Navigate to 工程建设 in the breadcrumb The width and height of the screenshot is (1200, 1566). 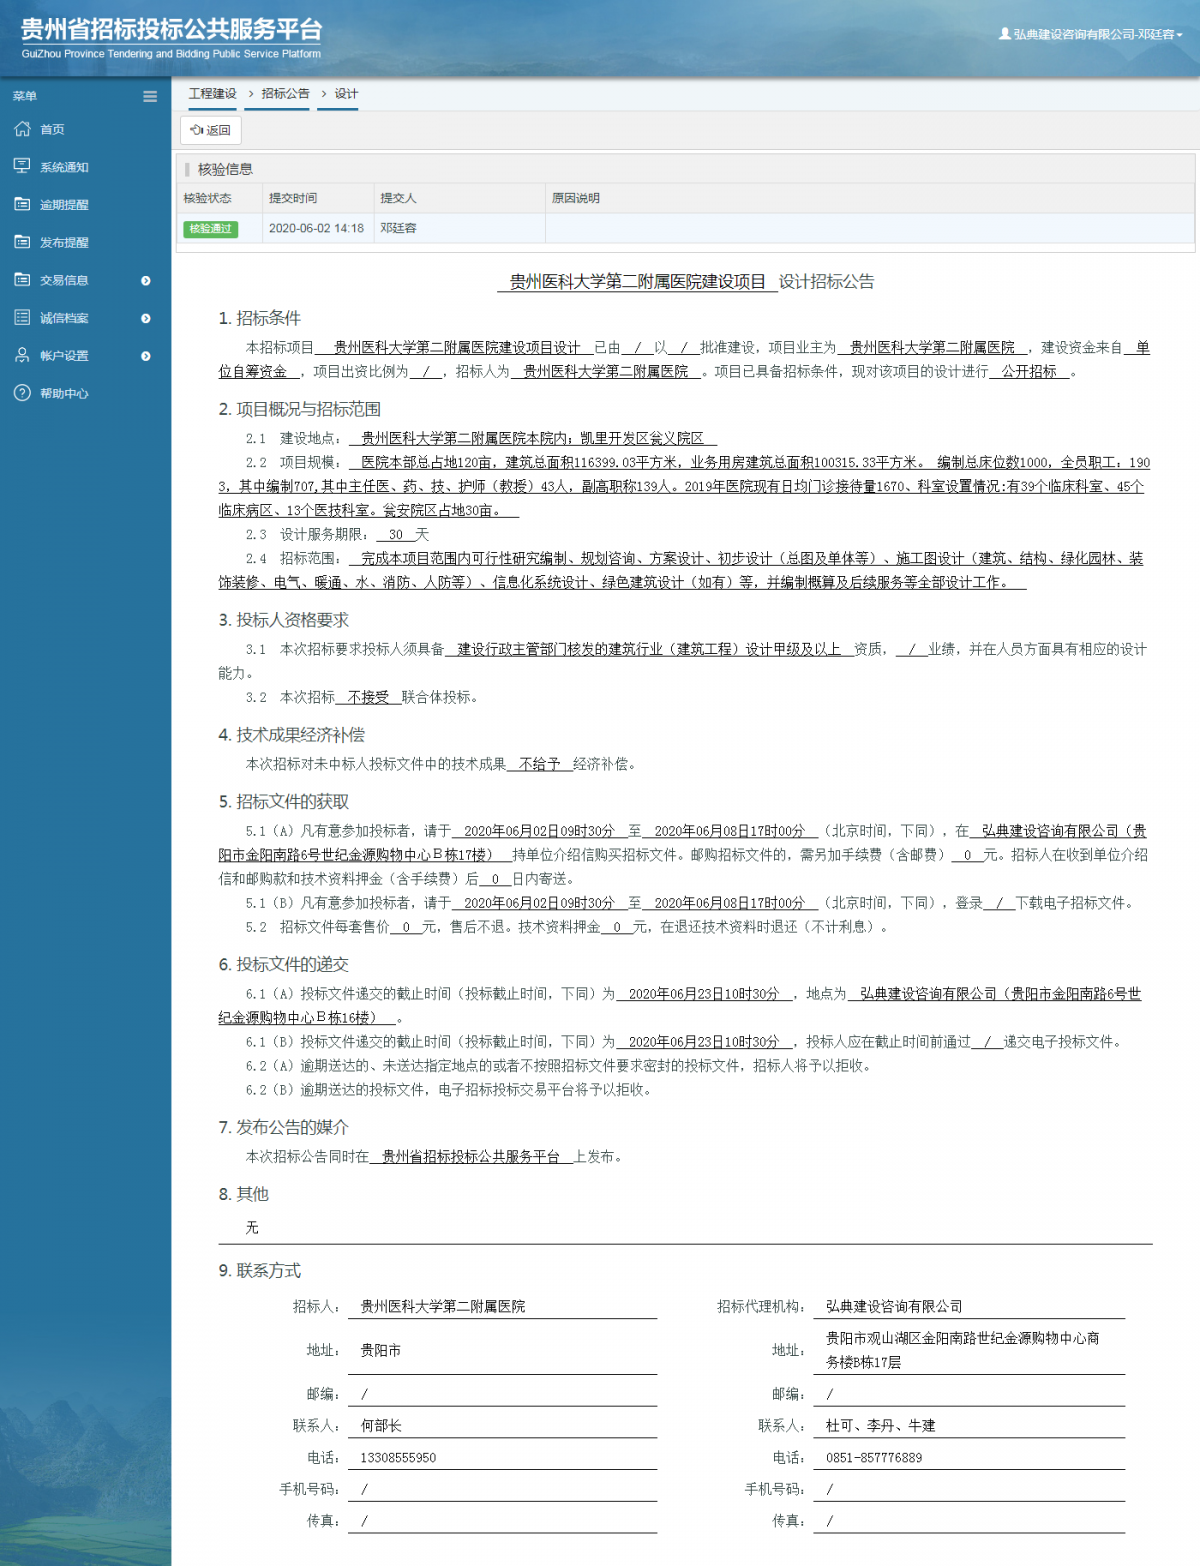click(210, 93)
